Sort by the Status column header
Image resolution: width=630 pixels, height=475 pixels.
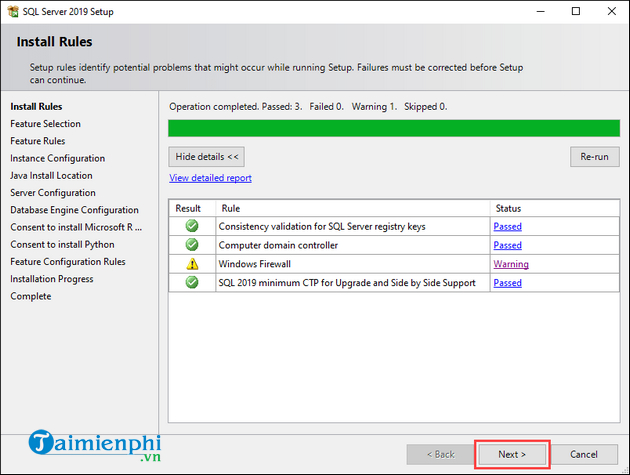pyautogui.click(x=554, y=208)
